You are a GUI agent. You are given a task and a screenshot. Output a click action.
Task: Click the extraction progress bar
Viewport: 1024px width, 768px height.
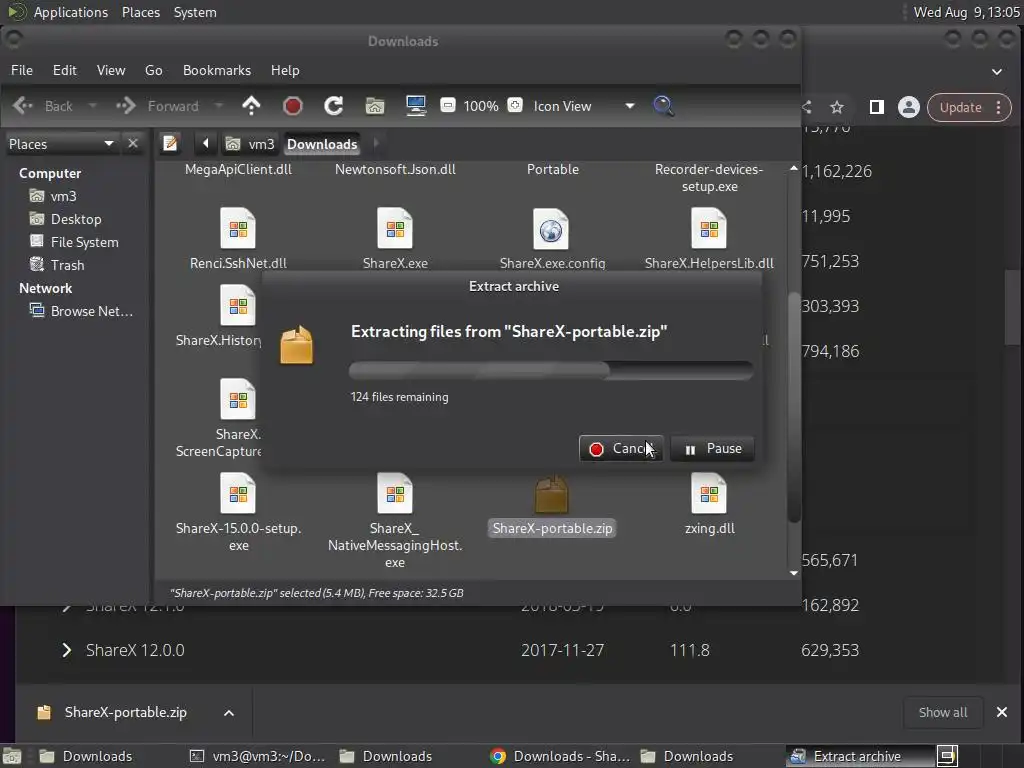551,370
